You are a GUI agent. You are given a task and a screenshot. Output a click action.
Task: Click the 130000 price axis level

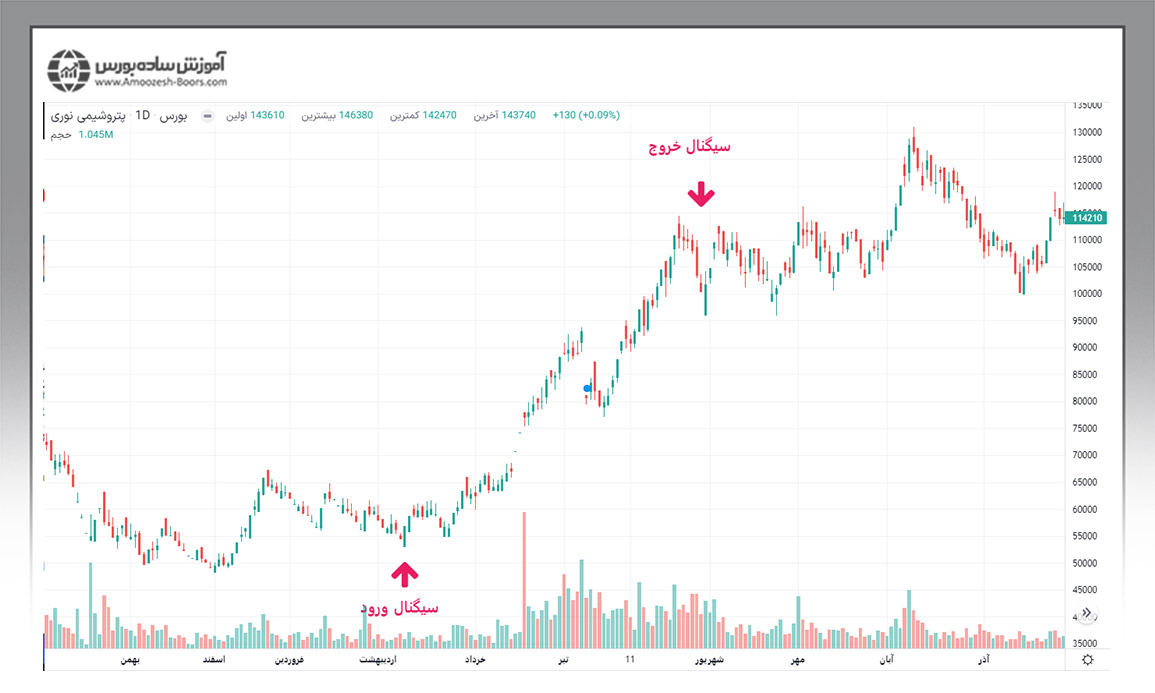tap(1086, 132)
